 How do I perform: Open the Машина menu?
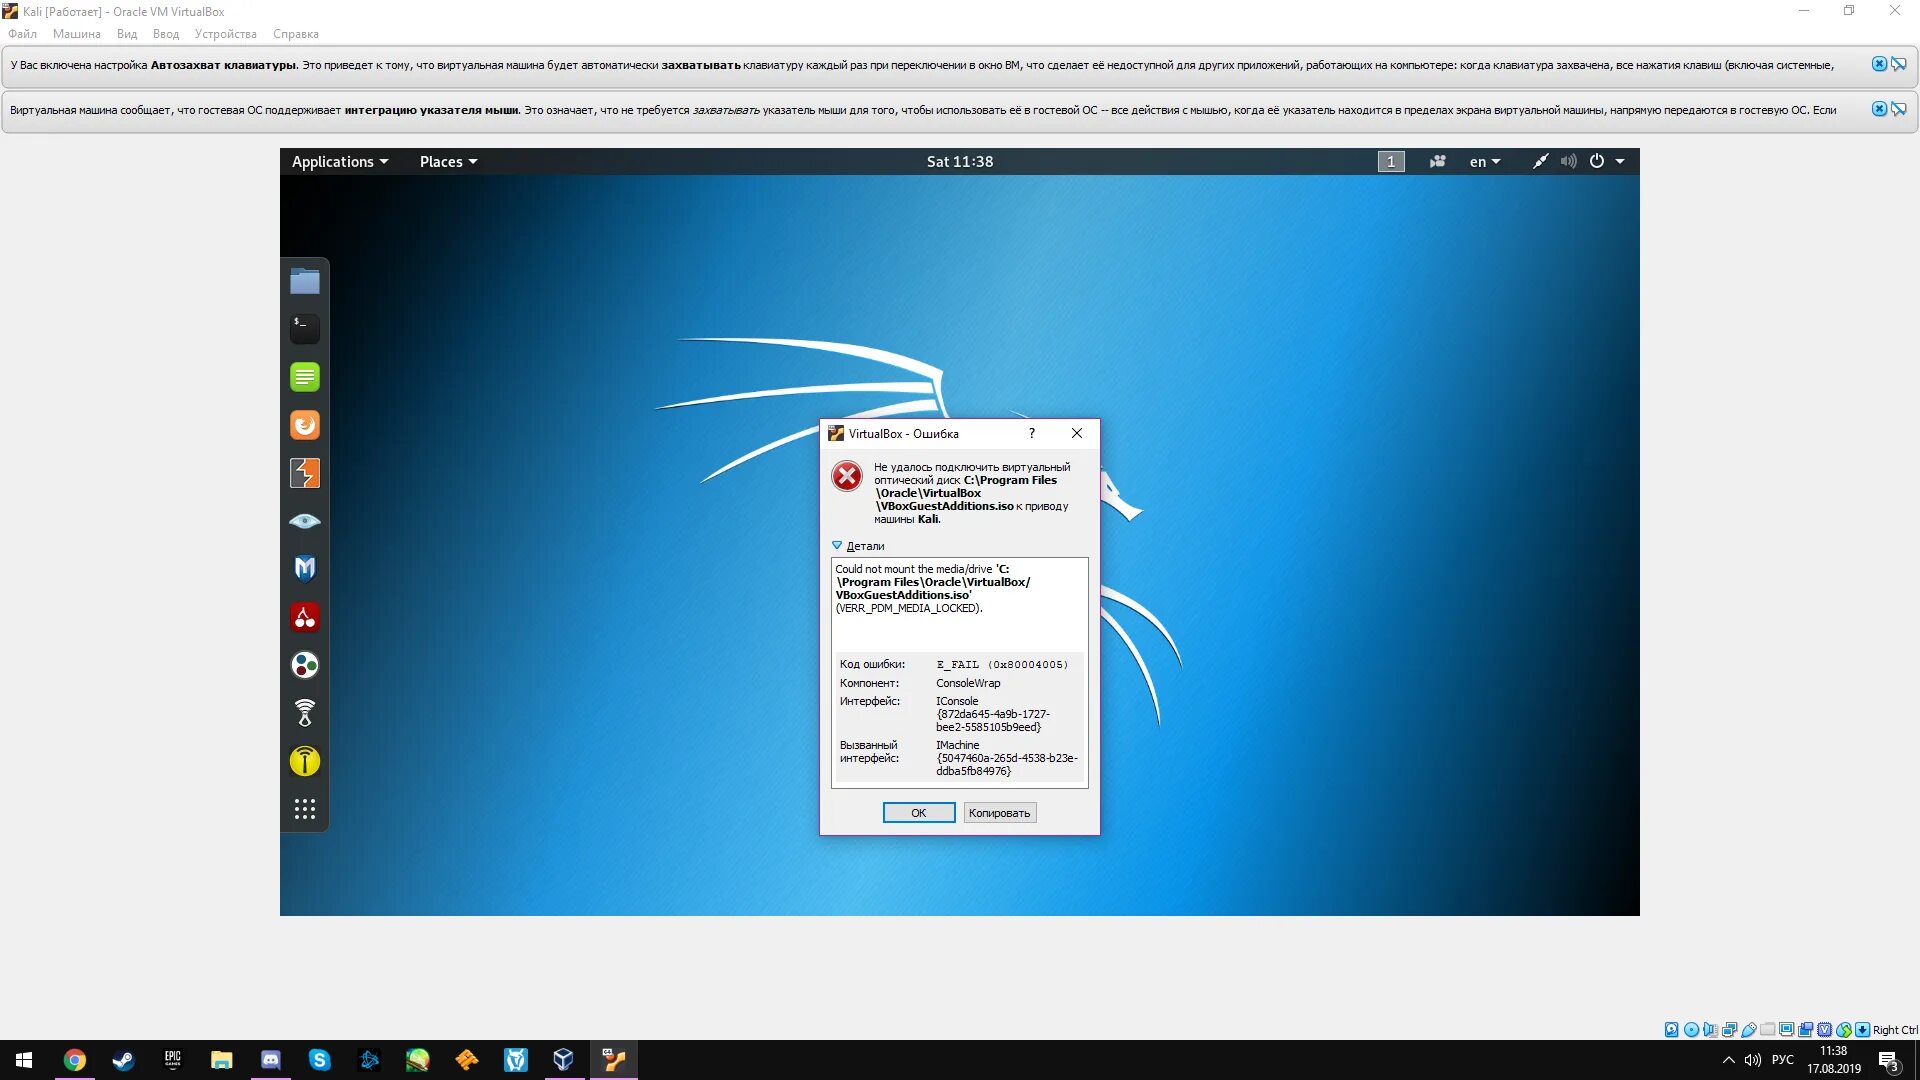coord(76,34)
